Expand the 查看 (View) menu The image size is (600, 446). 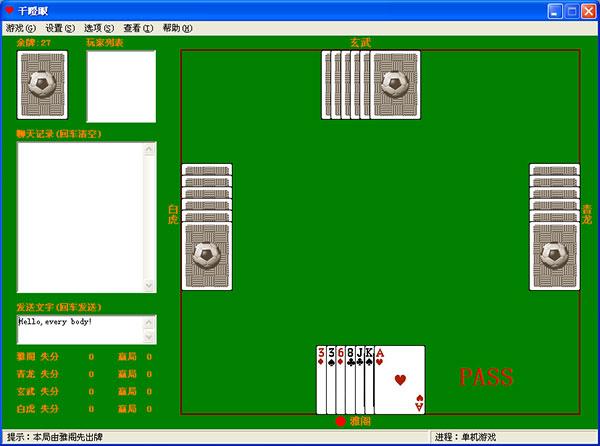click(138, 29)
